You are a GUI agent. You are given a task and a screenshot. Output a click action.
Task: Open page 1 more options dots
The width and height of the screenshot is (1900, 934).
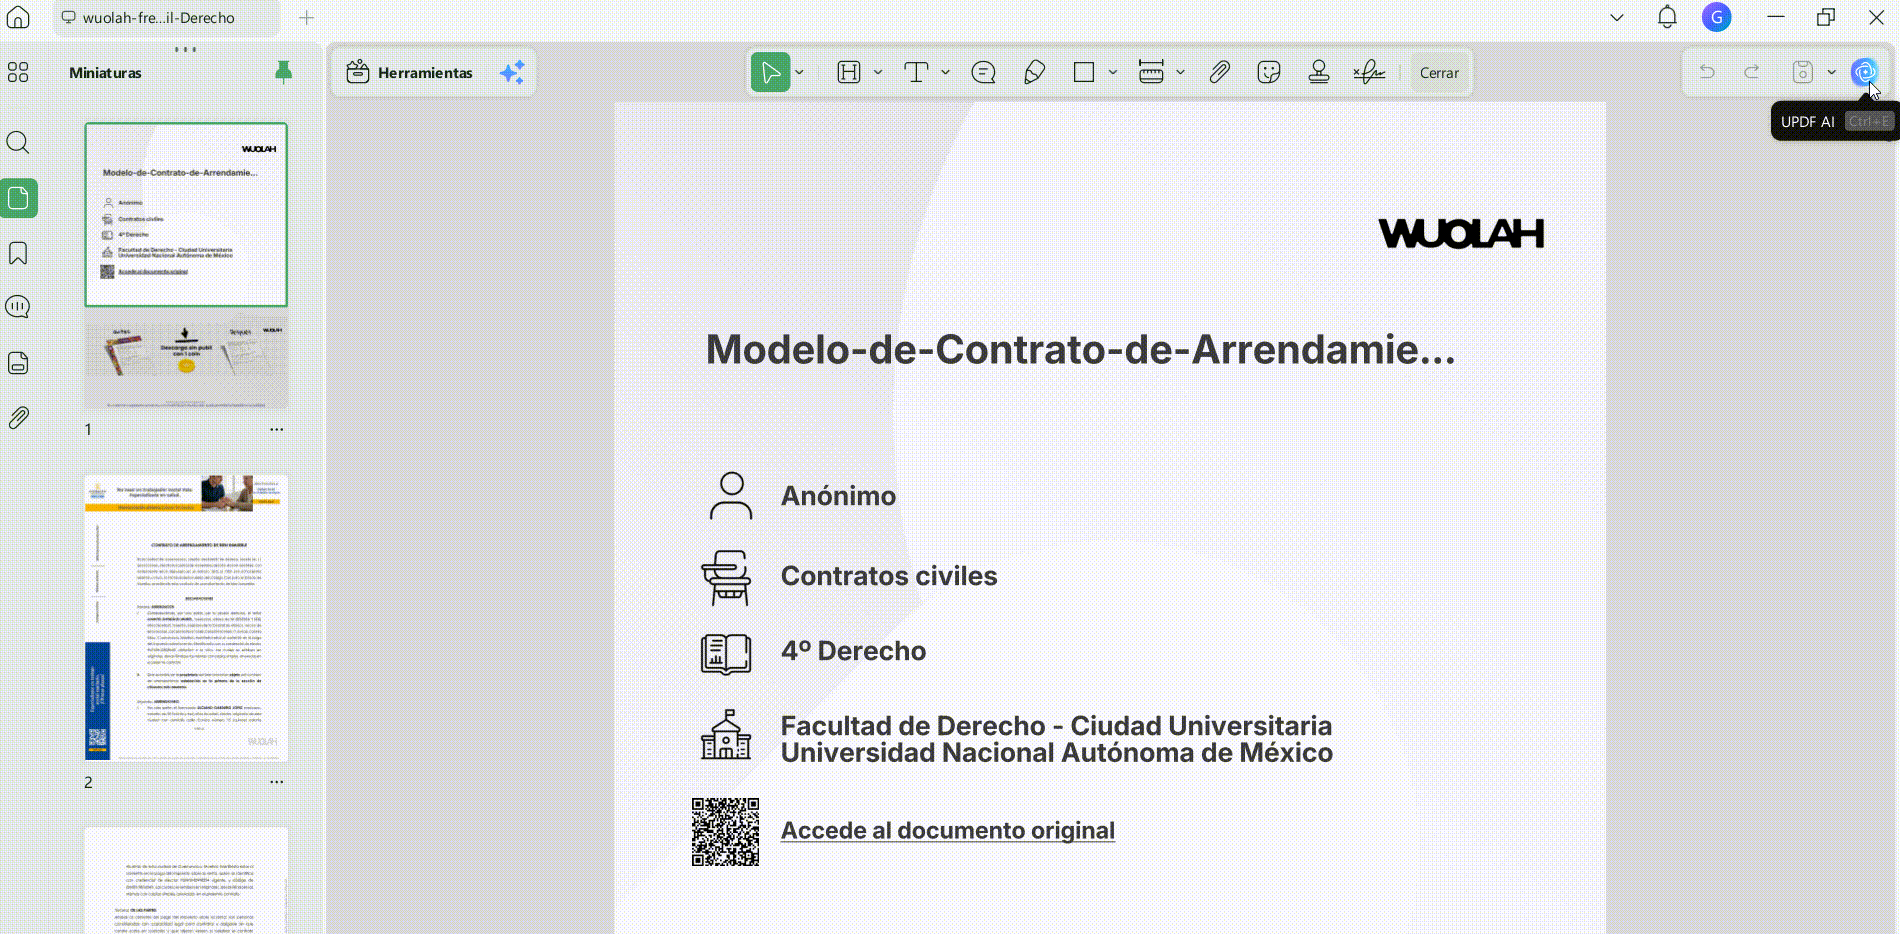coord(277,429)
